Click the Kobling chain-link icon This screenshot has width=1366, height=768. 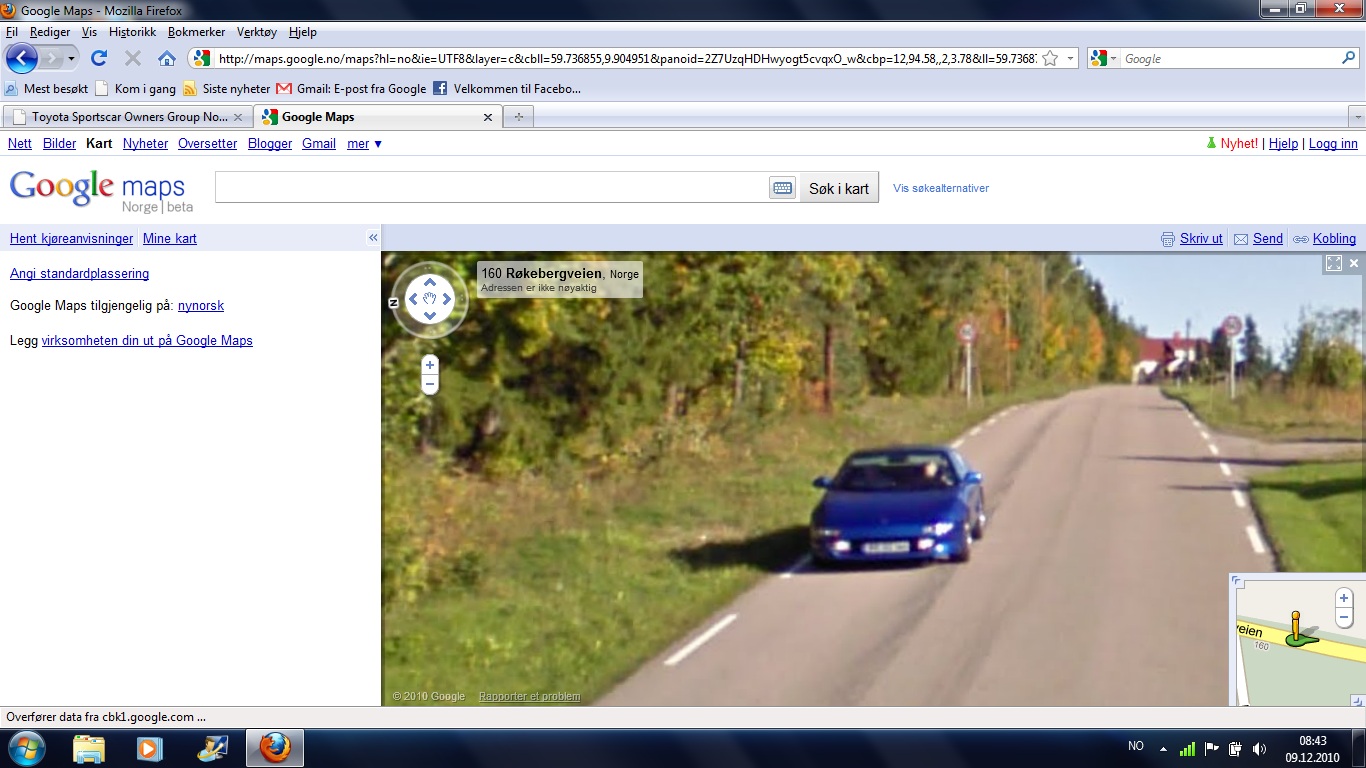(x=1300, y=238)
